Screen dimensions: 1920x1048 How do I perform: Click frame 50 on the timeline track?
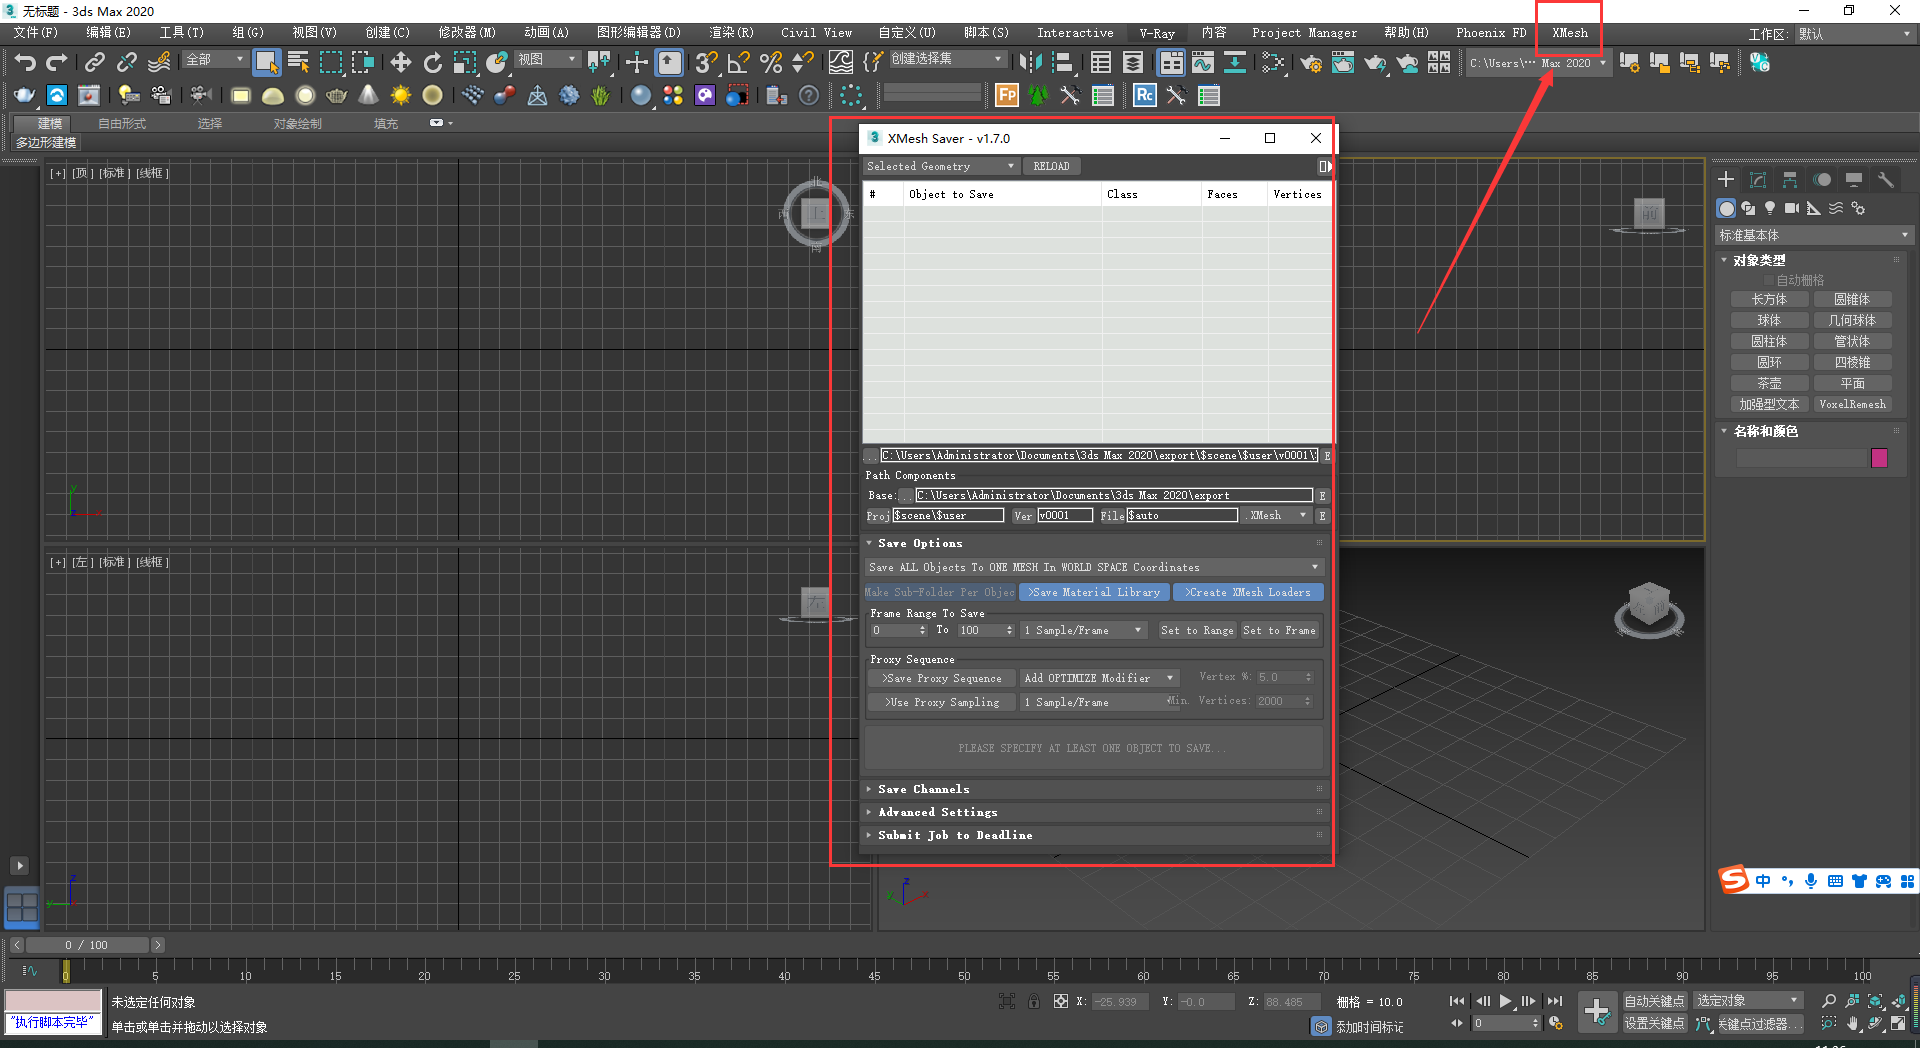(x=964, y=969)
